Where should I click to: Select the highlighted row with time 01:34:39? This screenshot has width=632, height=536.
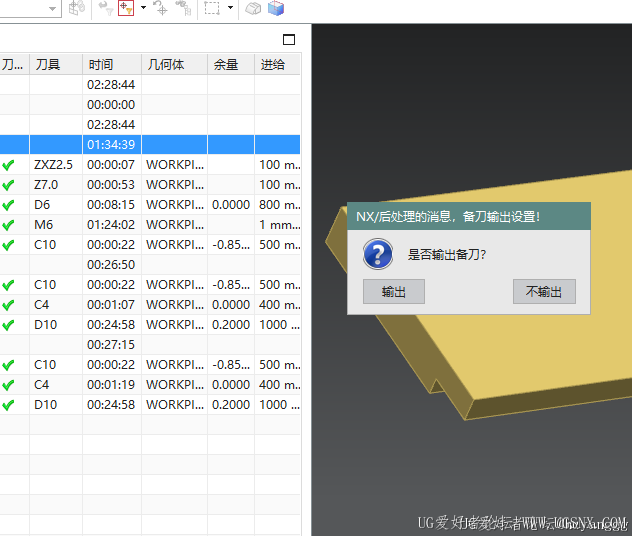click(x=150, y=145)
